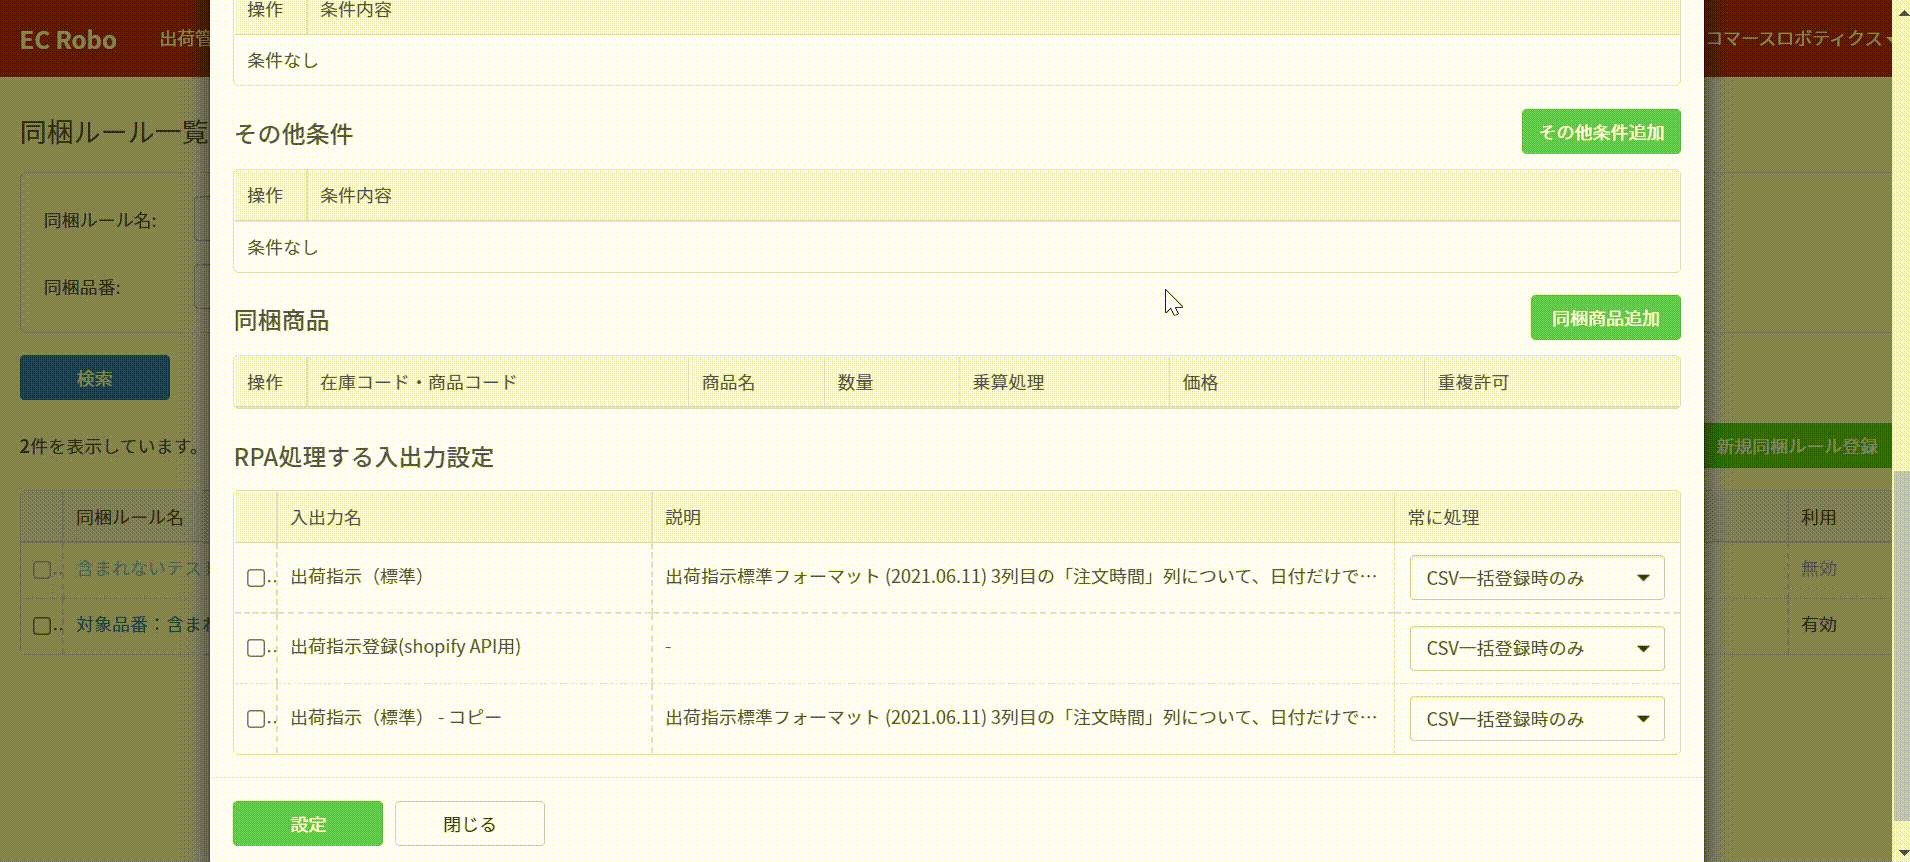The width and height of the screenshot is (1910, 862).
Task: Check the 含まれないテス rule row checkbox
Action: (x=42, y=569)
